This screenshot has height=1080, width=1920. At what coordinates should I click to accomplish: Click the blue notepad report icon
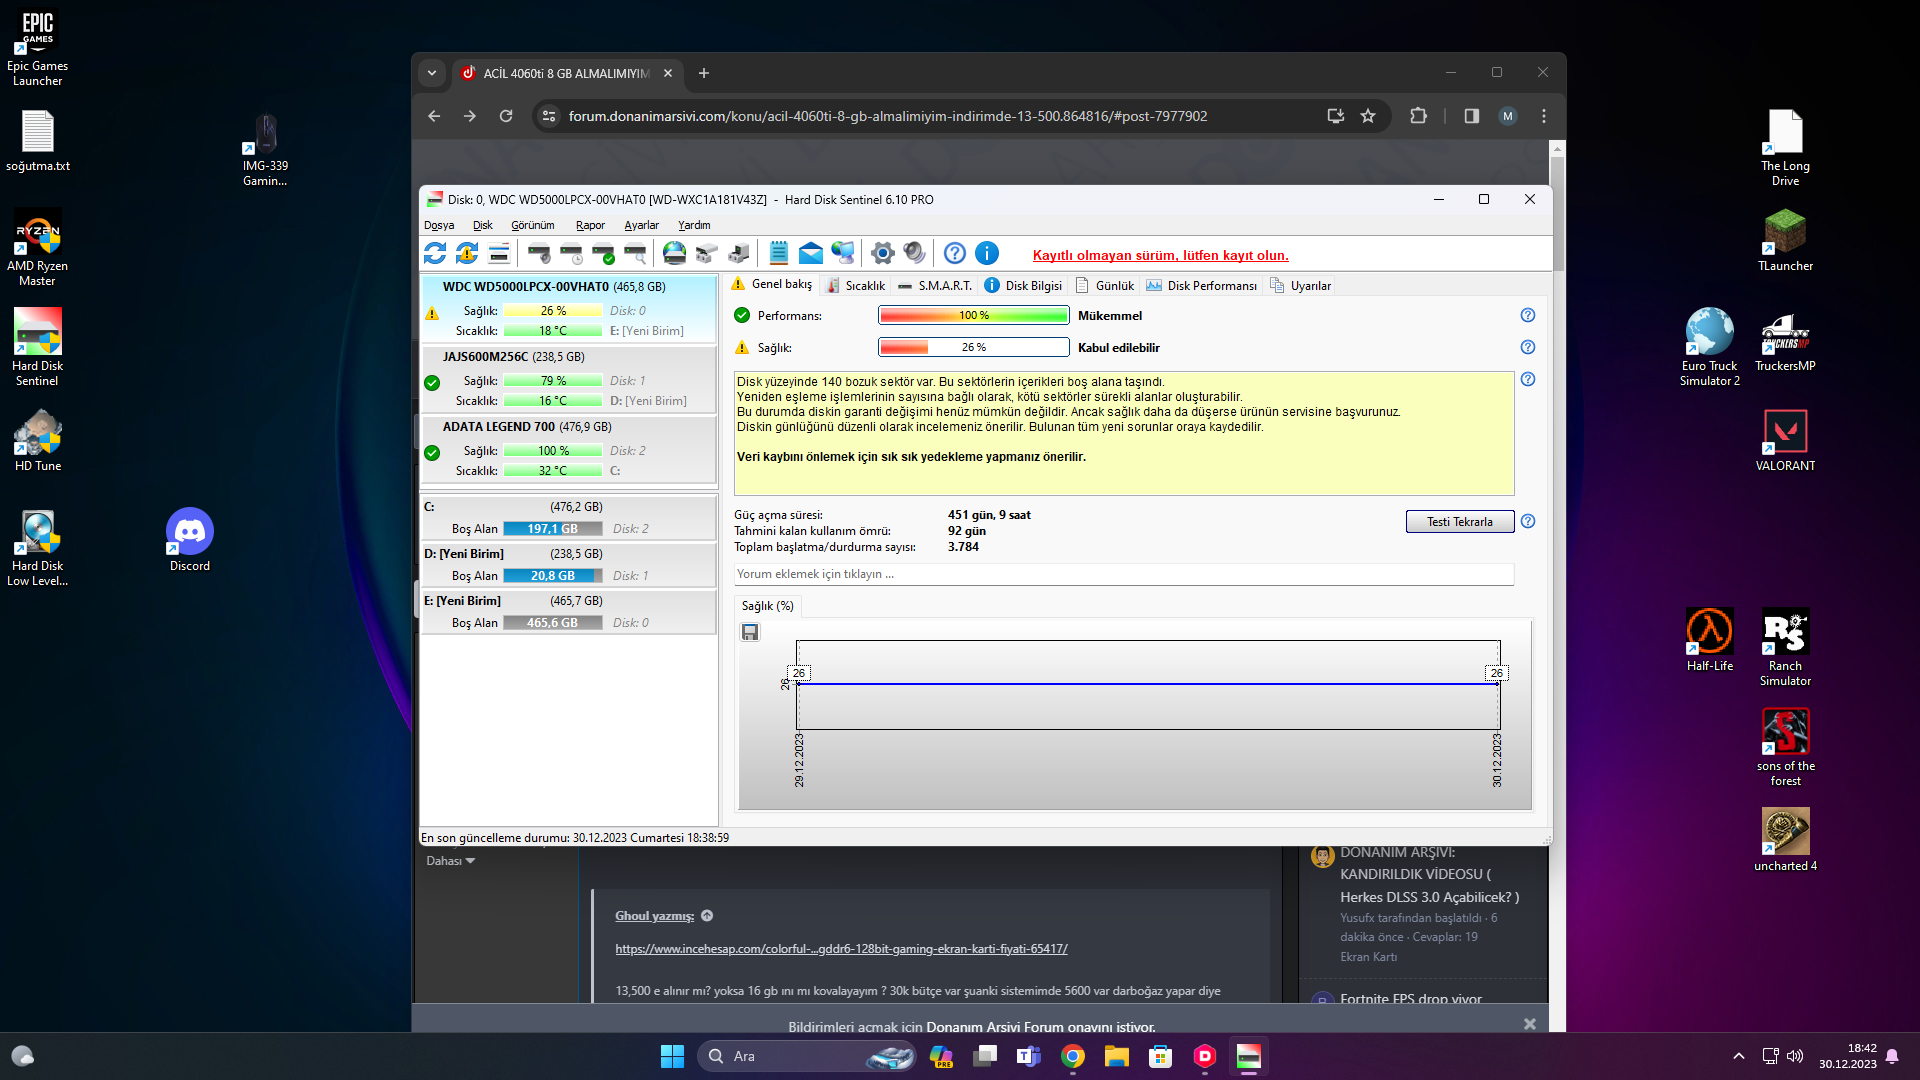tap(779, 253)
